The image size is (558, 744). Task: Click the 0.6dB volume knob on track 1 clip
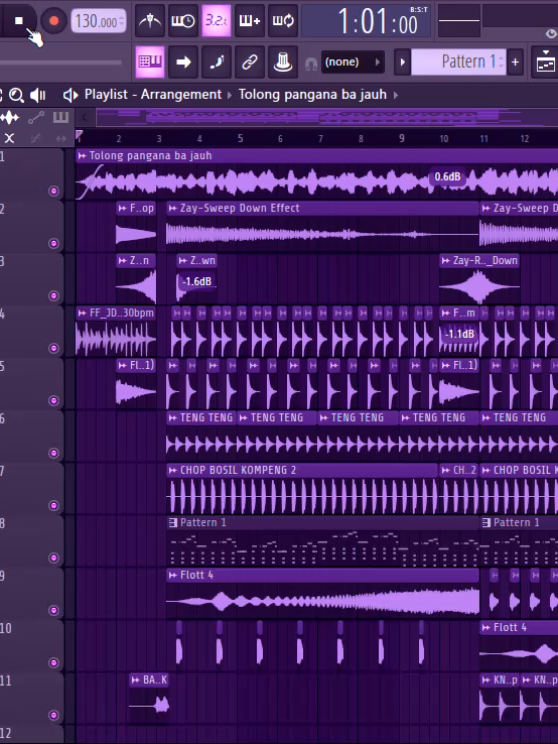click(x=447, y=177)
